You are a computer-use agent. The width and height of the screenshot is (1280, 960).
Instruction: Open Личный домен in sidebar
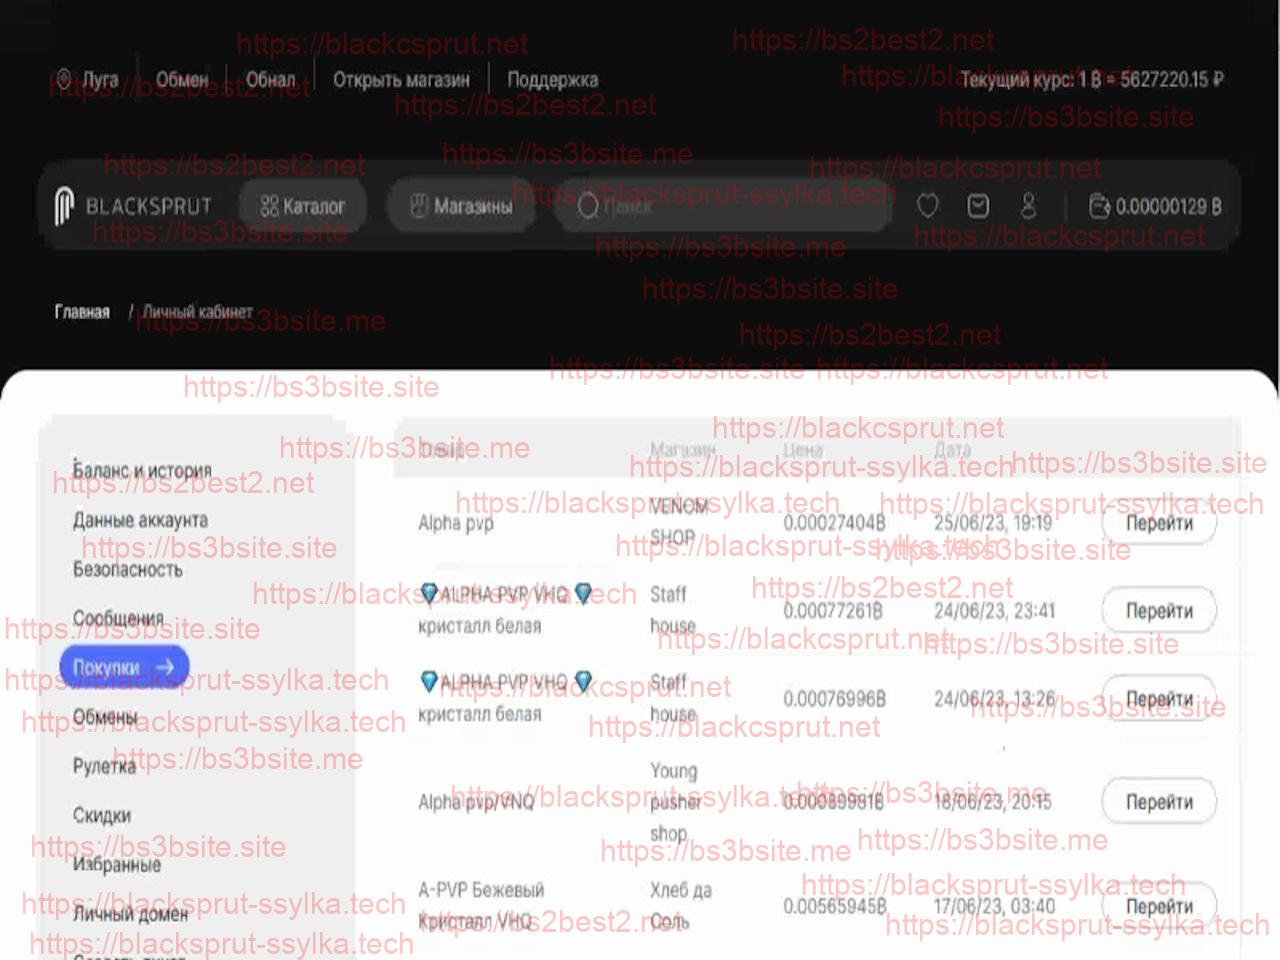[130, 914]
